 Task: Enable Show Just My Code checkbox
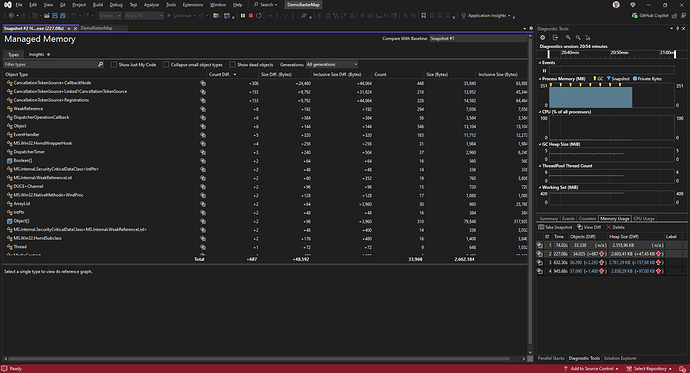(x=114, y=65)
